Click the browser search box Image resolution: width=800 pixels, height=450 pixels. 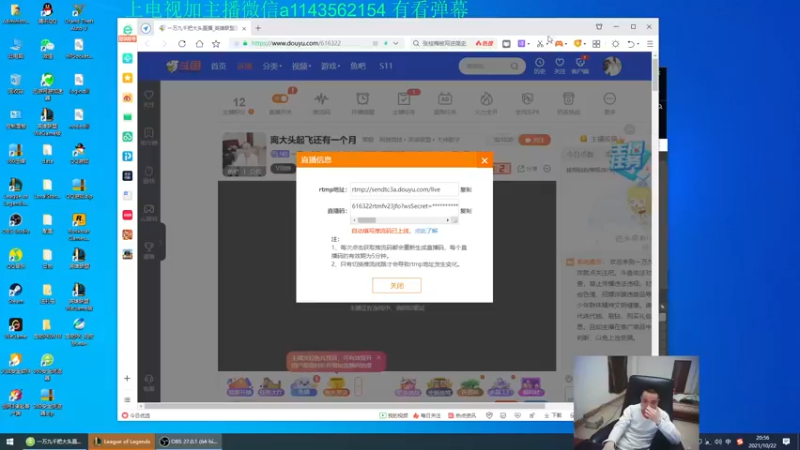coord(444,43)
